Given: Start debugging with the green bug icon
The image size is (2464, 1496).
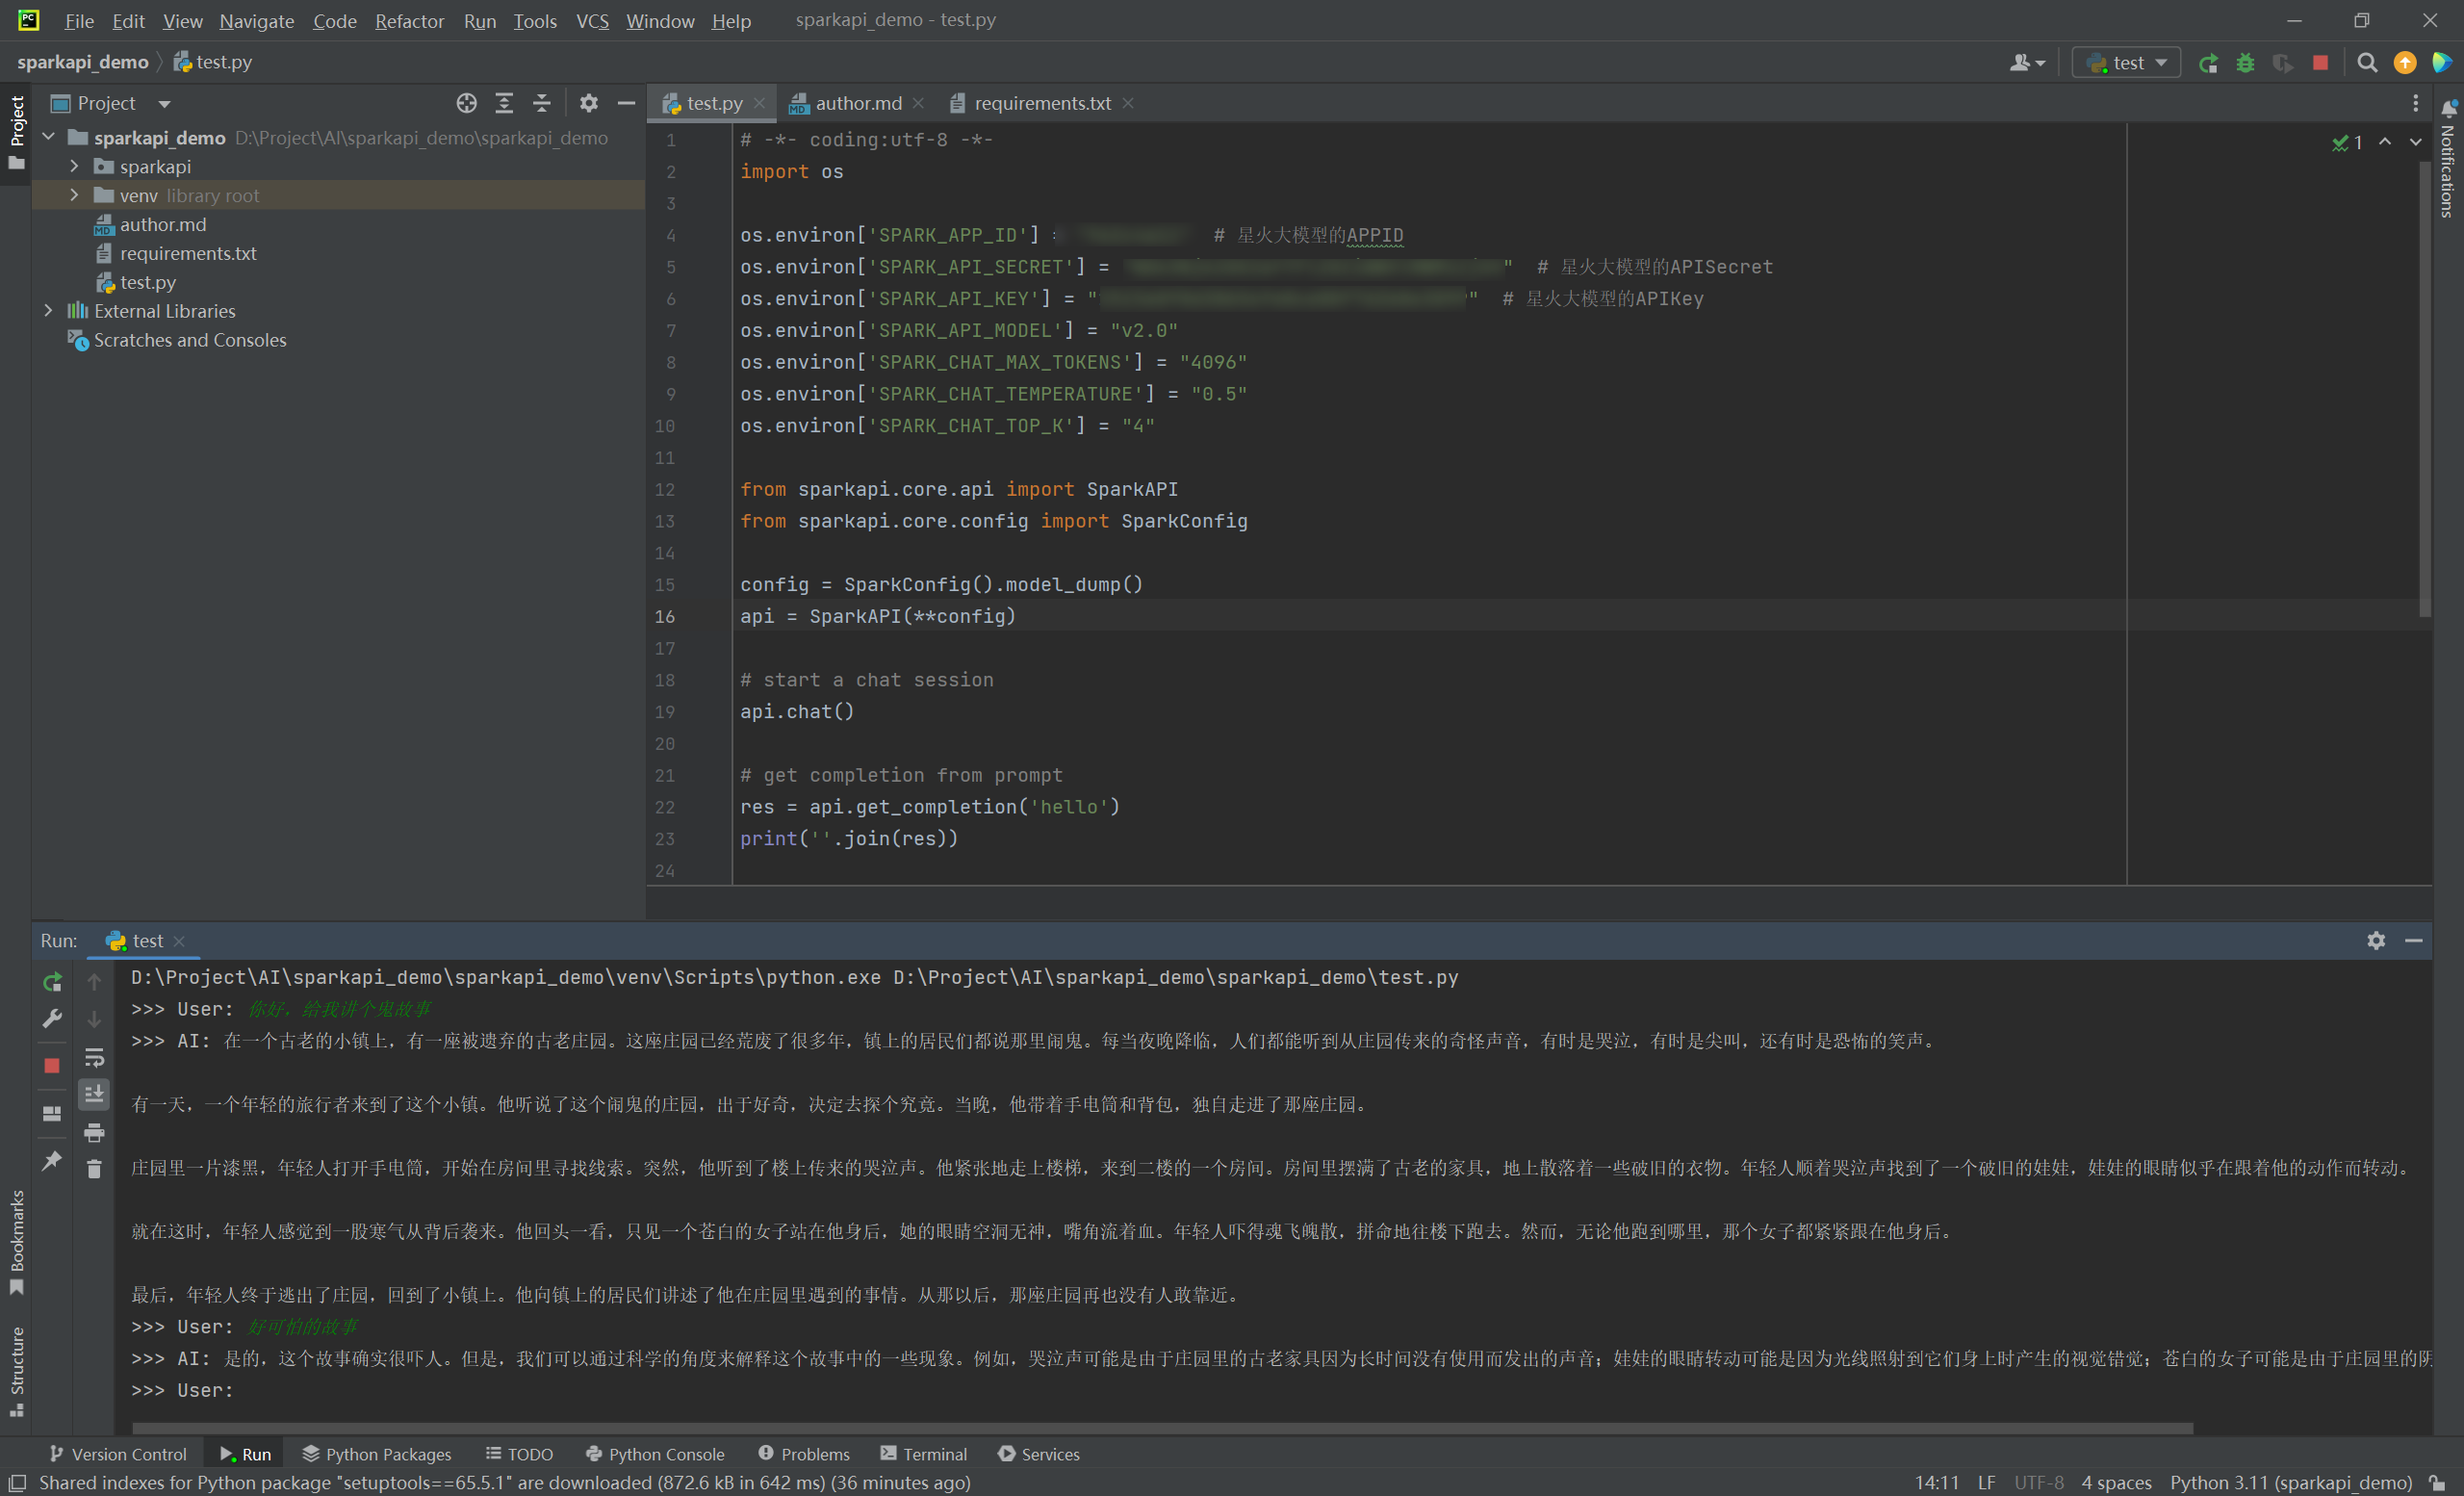Looking at the screenshot, I should 2245,63.
